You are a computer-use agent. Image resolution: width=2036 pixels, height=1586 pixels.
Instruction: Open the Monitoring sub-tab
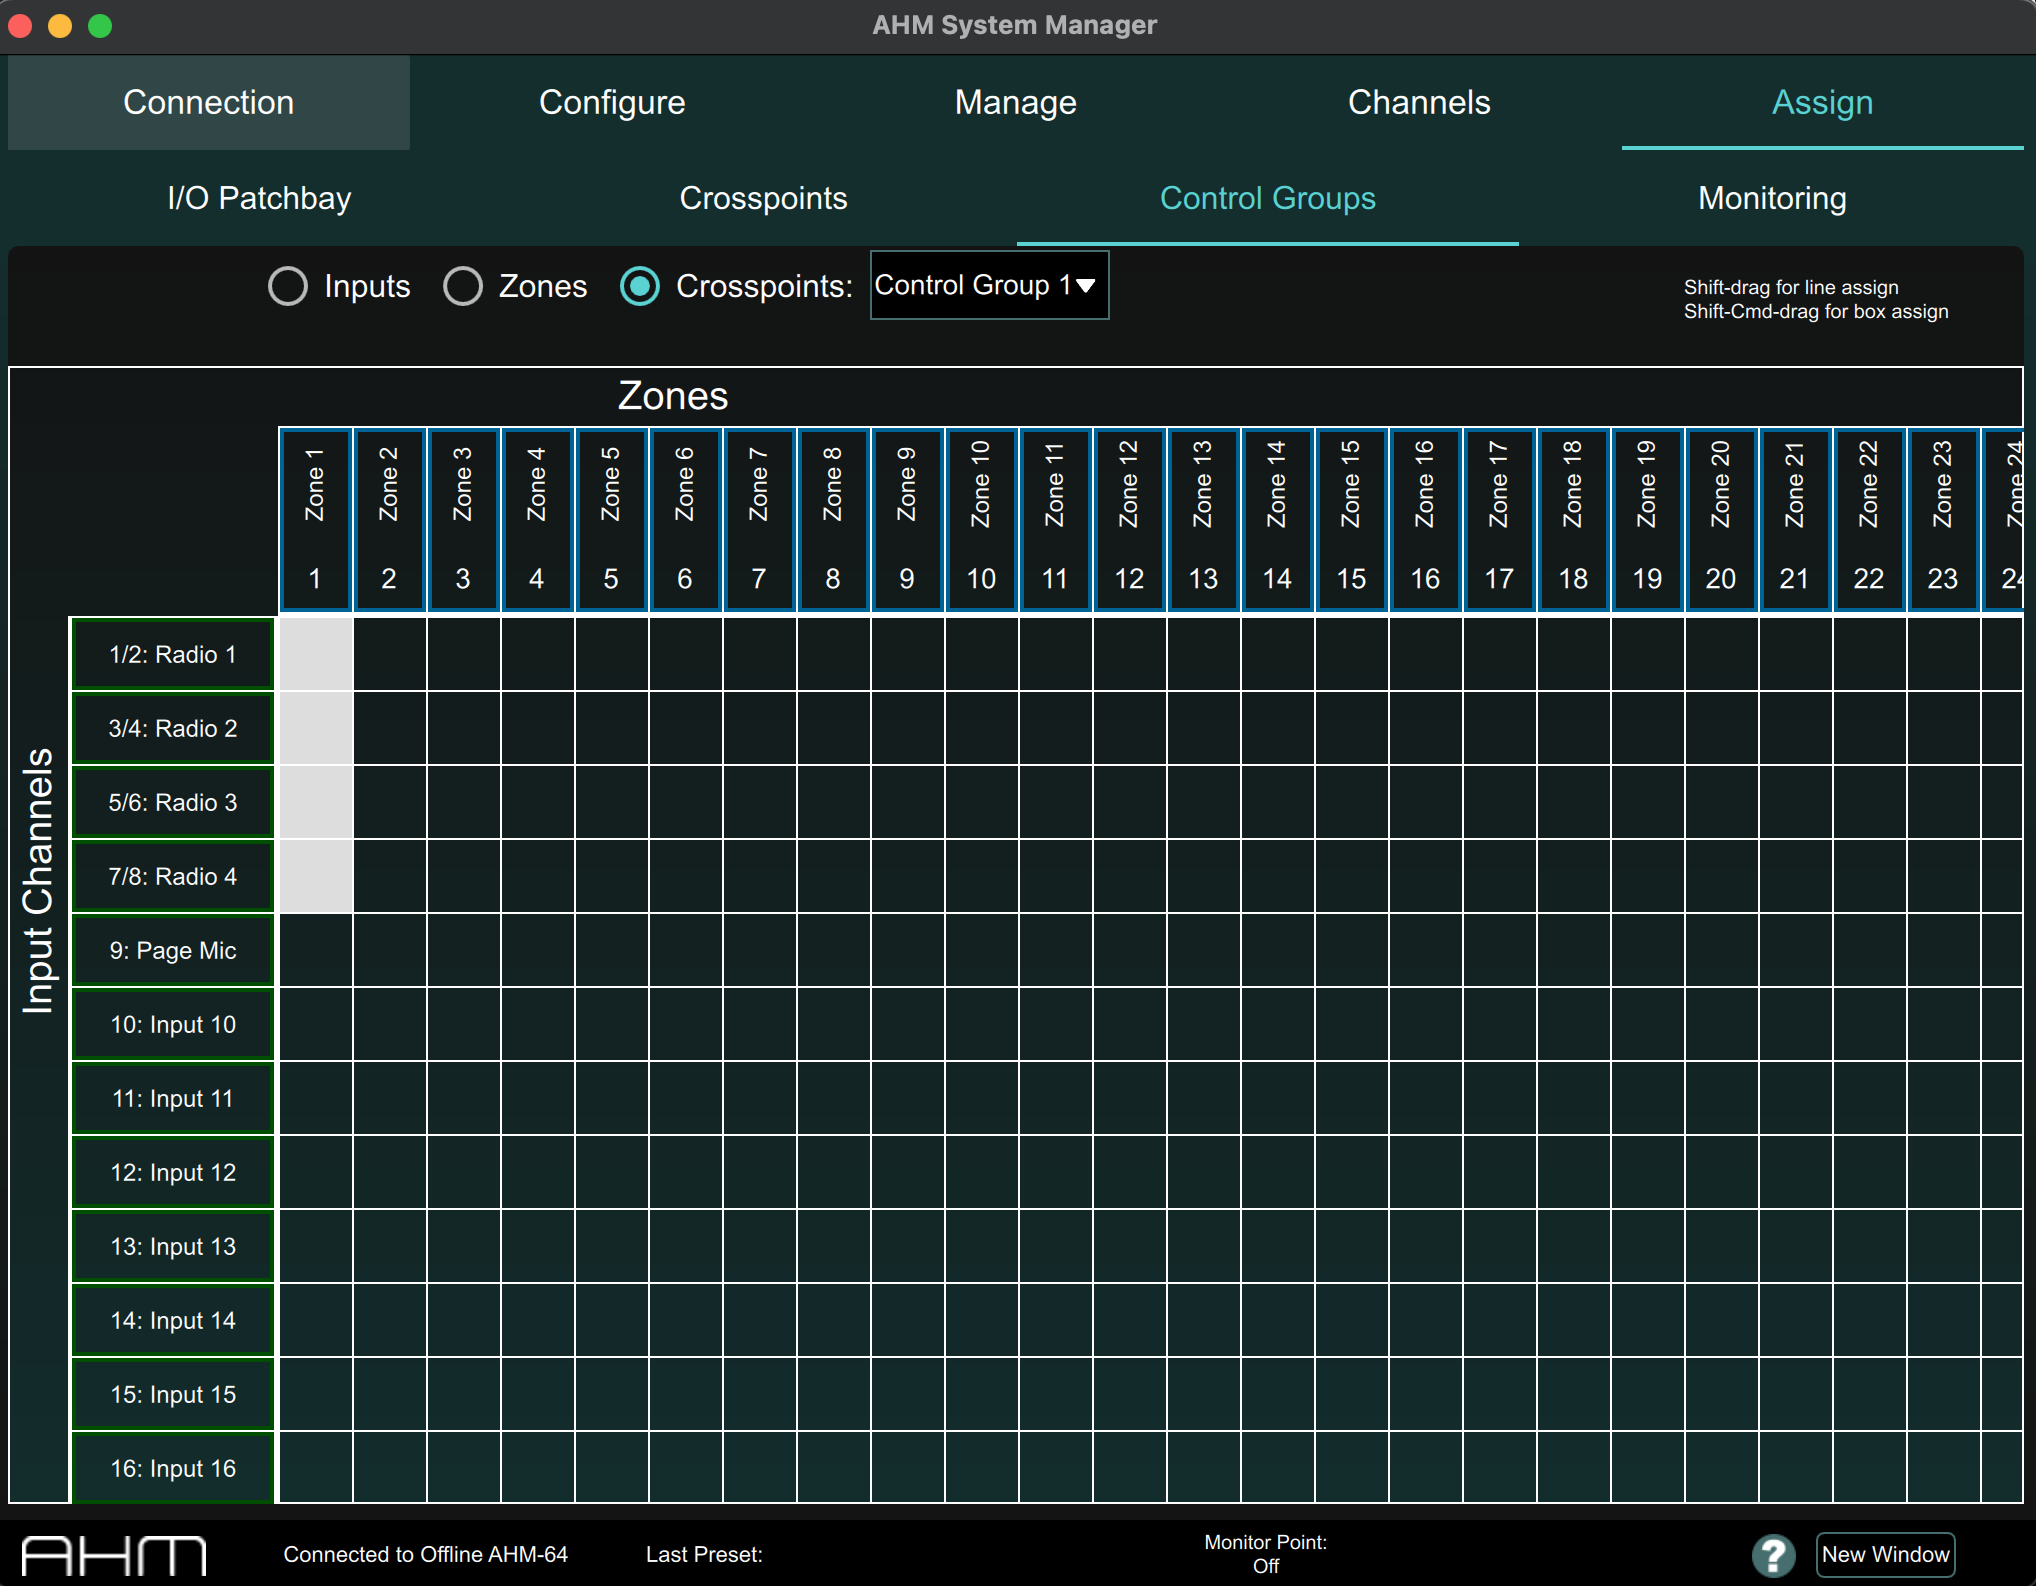pos(1772,198)
